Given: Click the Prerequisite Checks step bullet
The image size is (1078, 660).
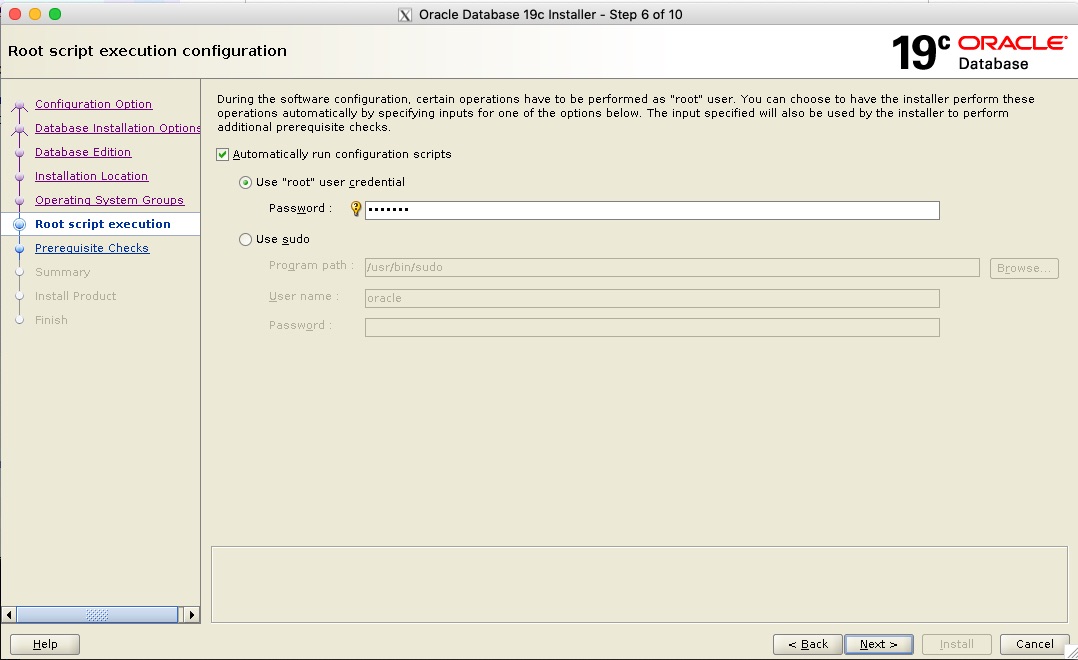Looking at the screenshot, I should pyautogui.click(x=19, y=248).
